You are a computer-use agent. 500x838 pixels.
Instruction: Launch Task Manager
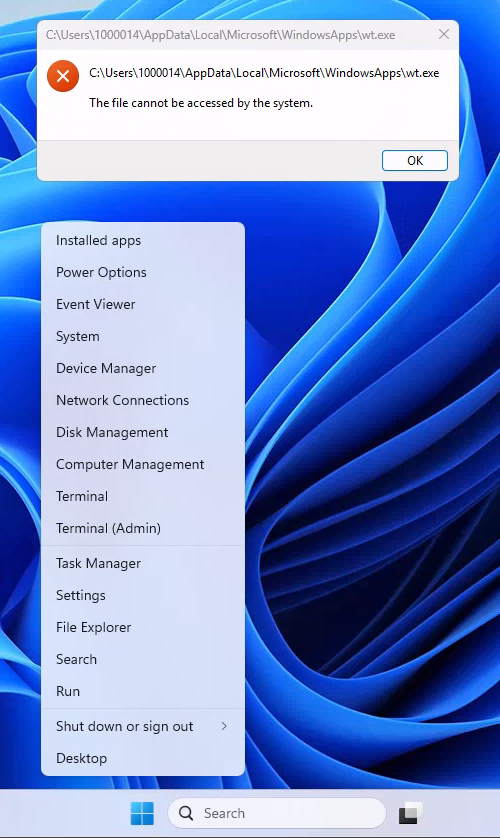click(143, 564)
